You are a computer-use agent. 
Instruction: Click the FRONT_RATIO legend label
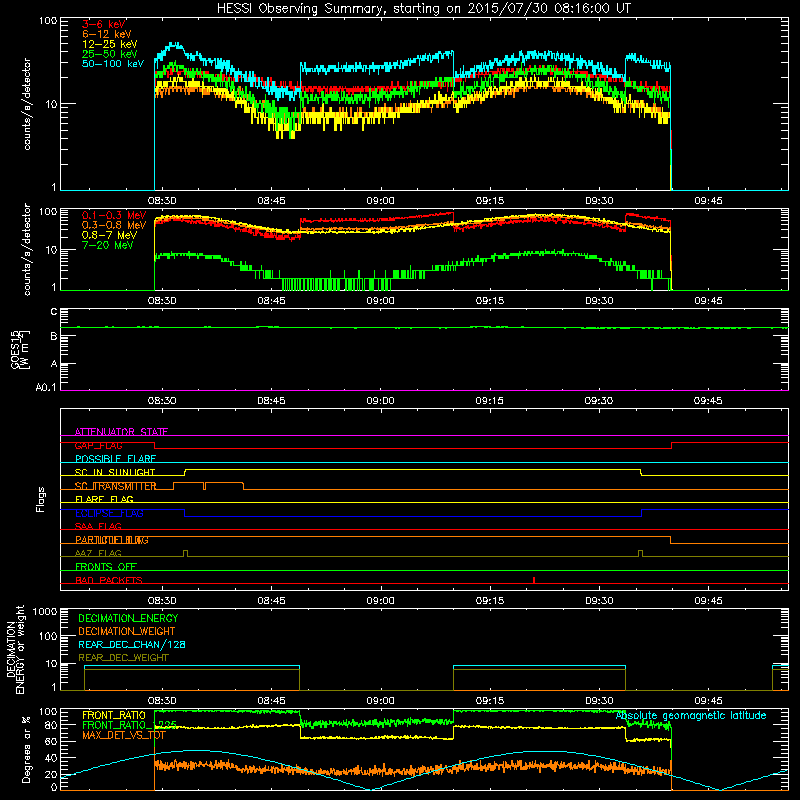(114, 715)
